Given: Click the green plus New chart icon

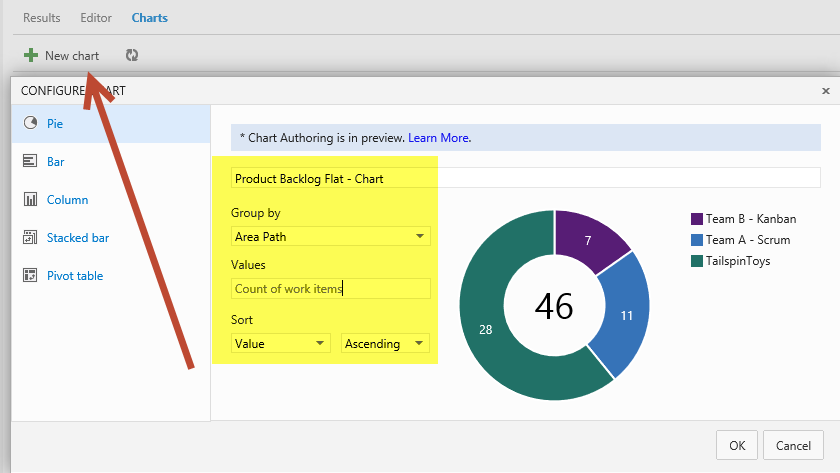Looking at the screenshot, I should click(x=31, y=56).
